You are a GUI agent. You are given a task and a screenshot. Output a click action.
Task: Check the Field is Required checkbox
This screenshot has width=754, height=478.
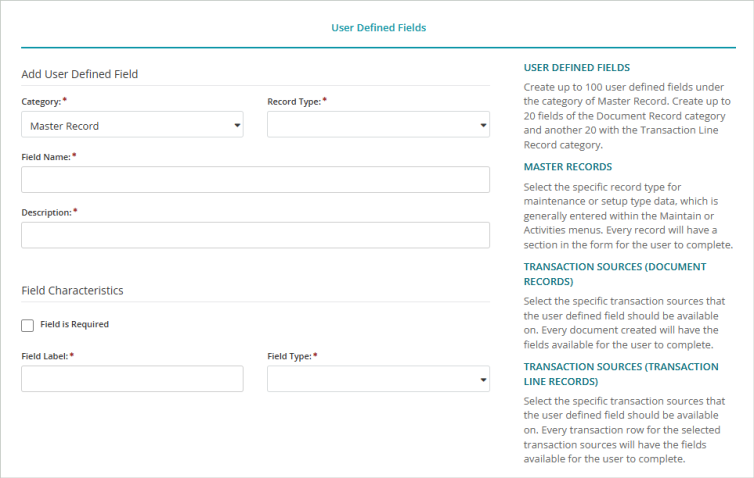point(27,326)
